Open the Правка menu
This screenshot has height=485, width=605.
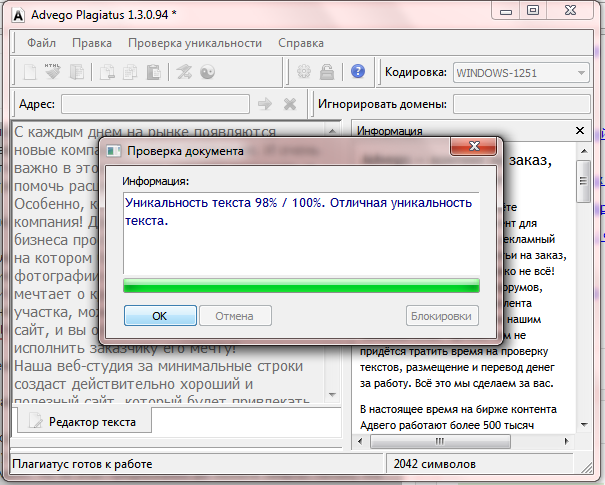coord(92,43)
